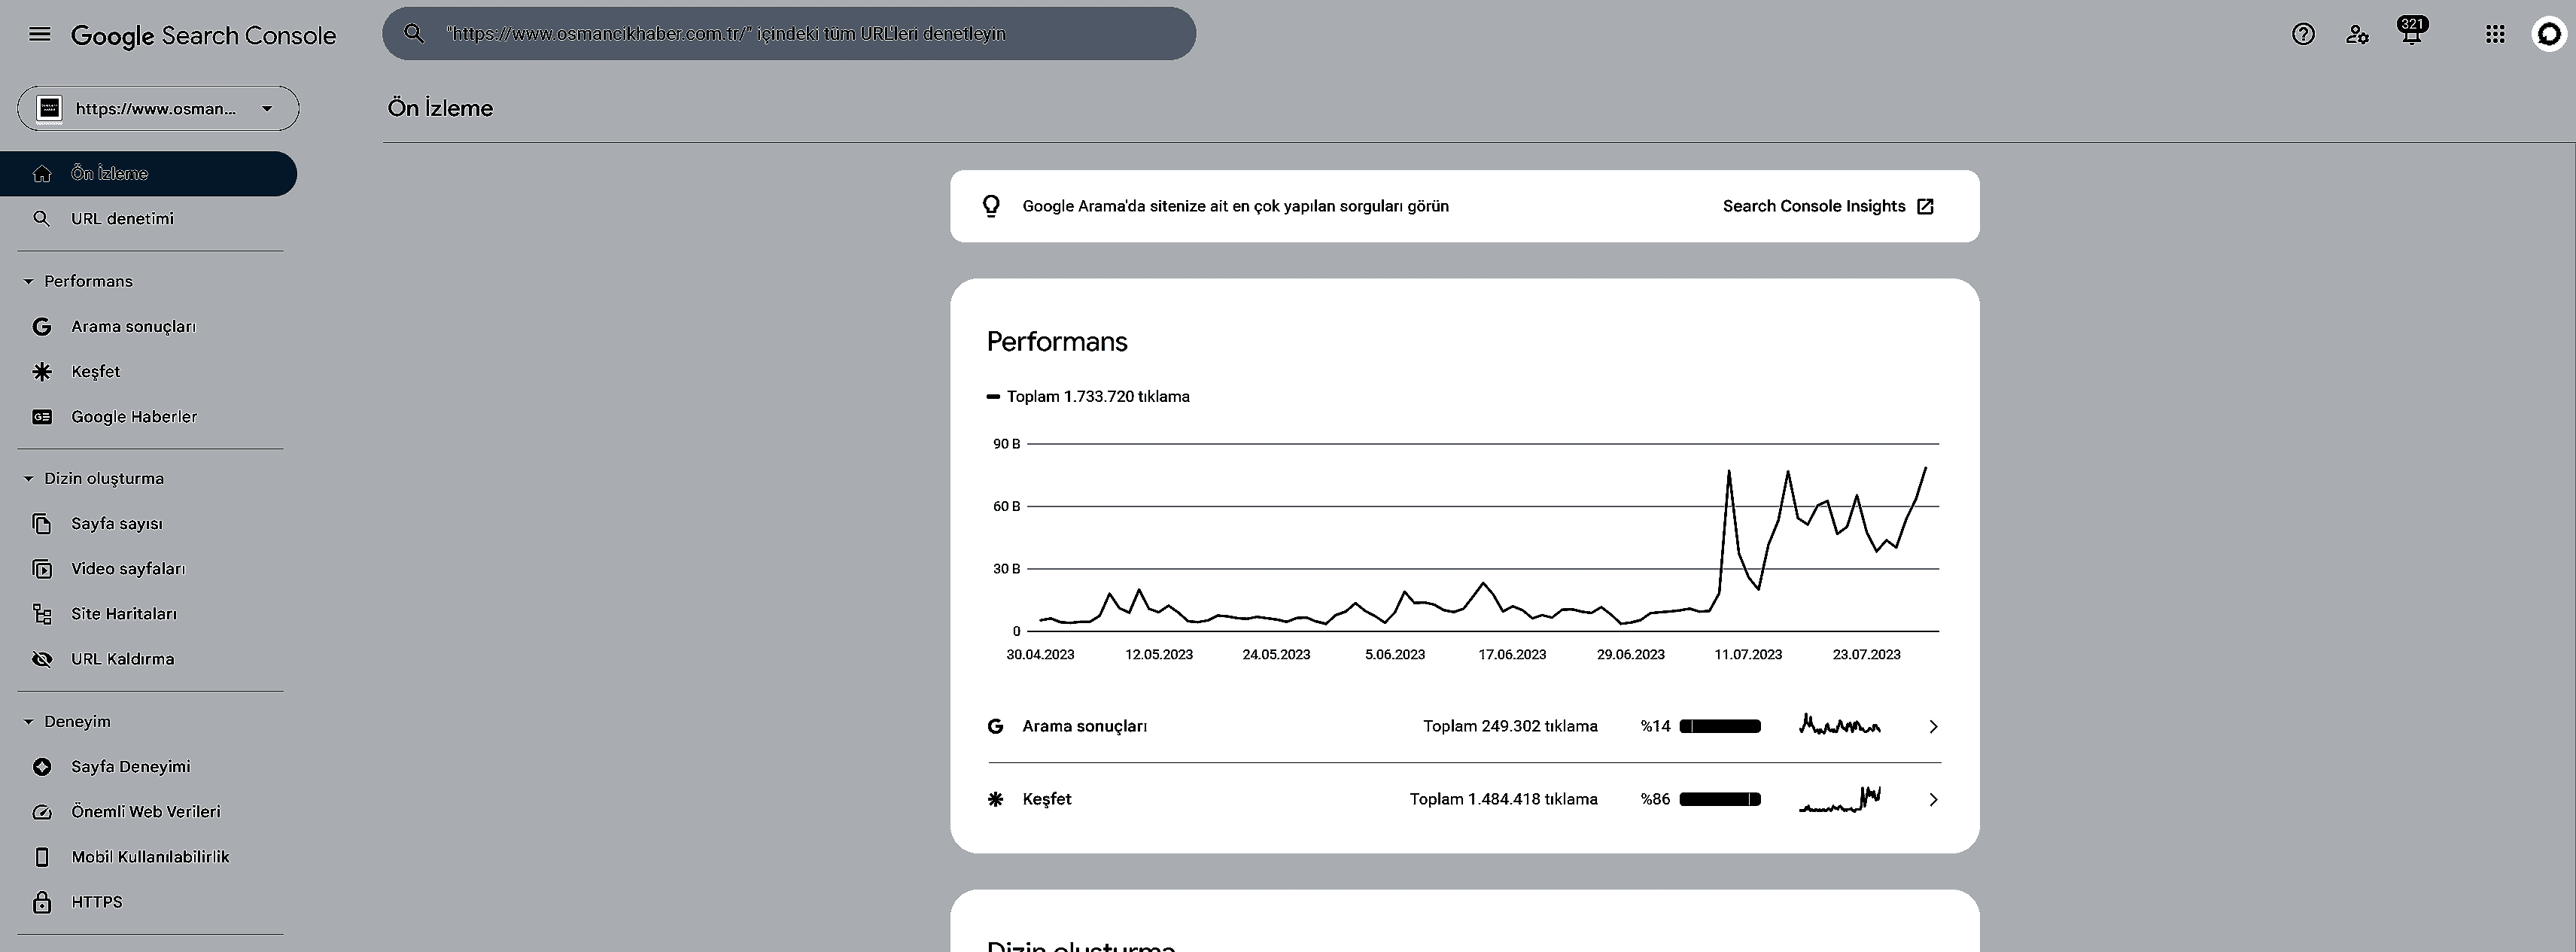This screenshot has height=952, width=2576.
Task: Click the G icon in Performans card
Action: point(995,727)
